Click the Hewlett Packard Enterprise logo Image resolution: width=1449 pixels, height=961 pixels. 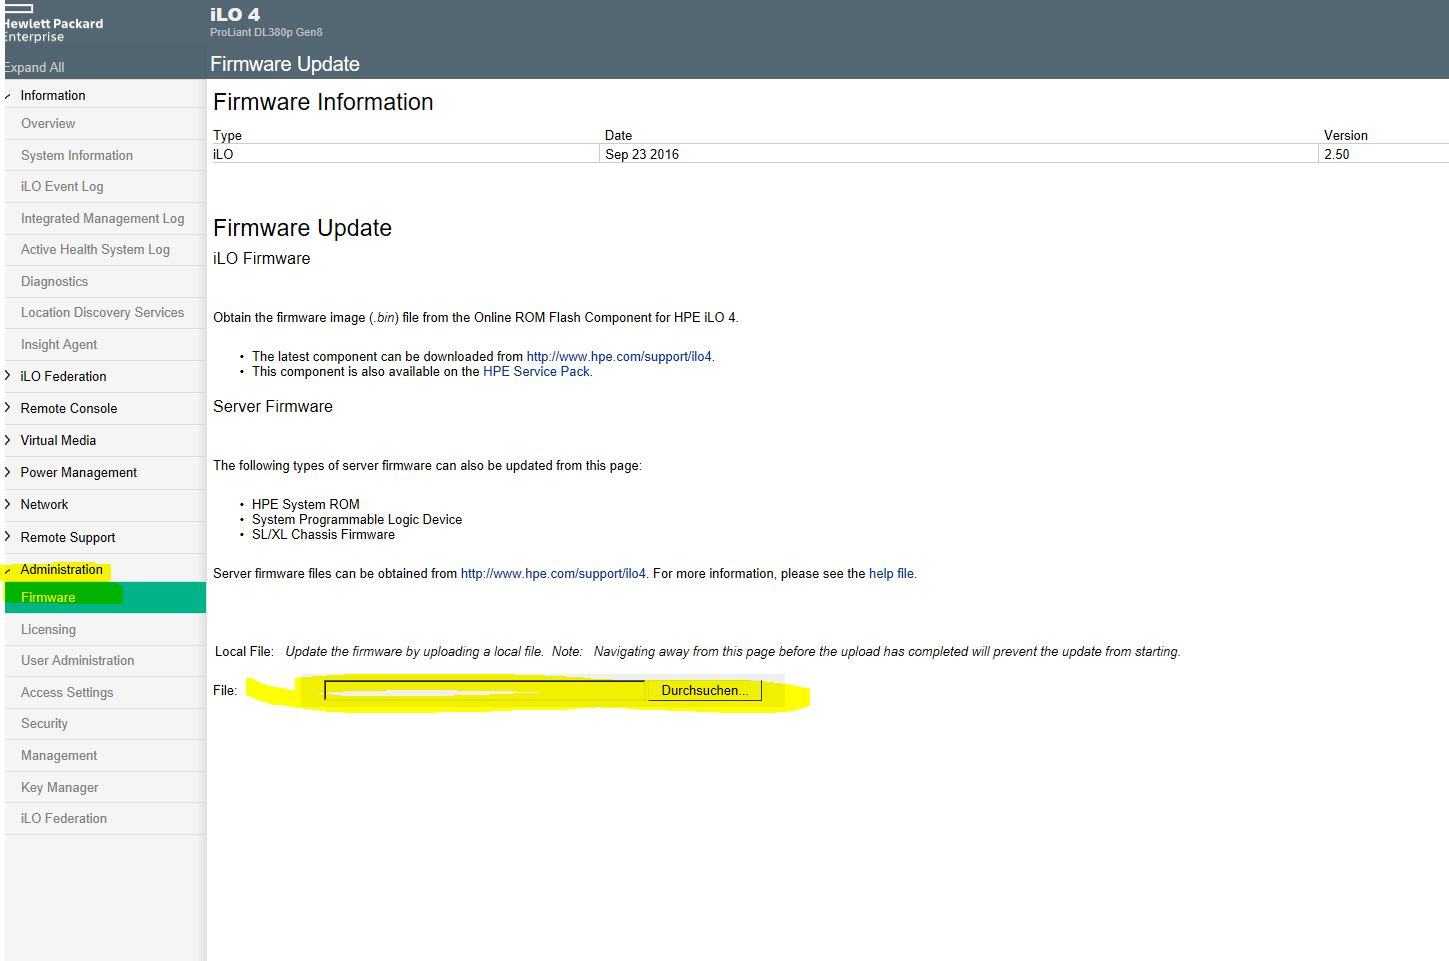tap(52, 24)
